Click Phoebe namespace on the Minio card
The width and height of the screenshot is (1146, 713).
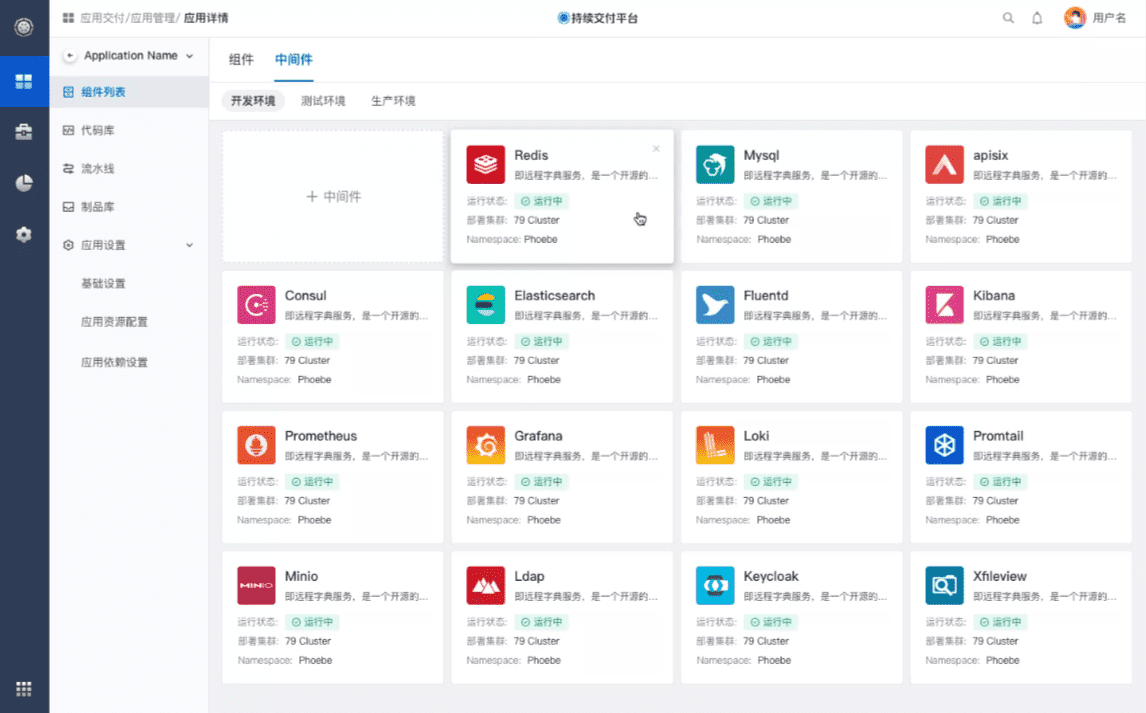coord(316,660)
